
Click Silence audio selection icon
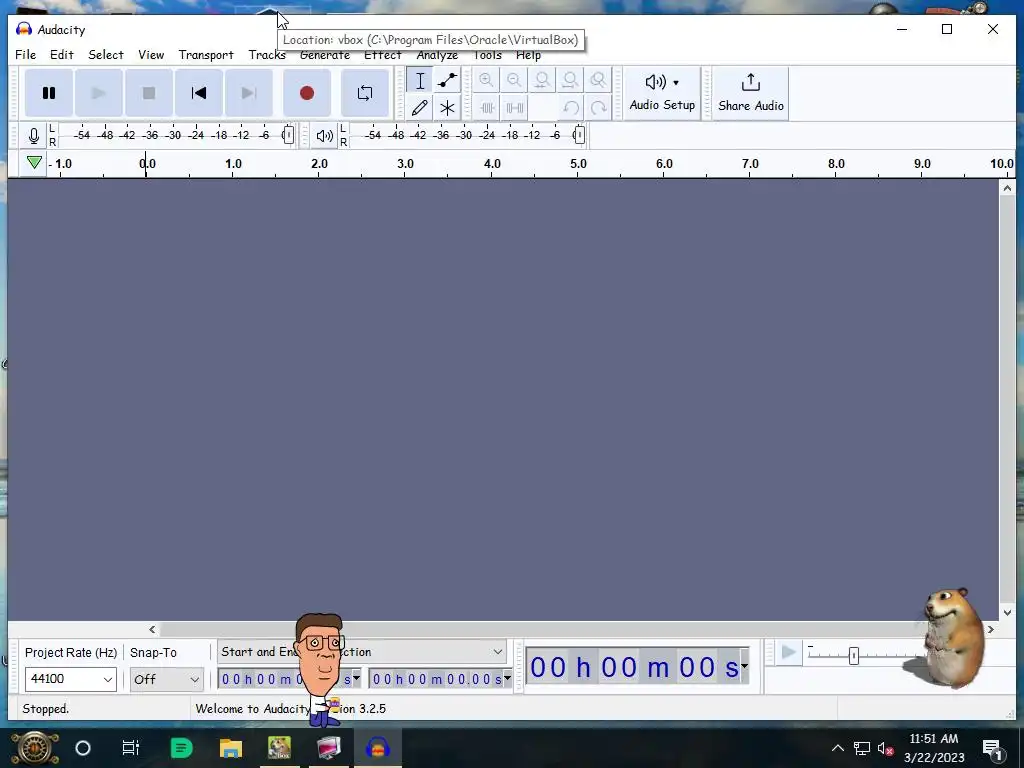tap(515, 108)
